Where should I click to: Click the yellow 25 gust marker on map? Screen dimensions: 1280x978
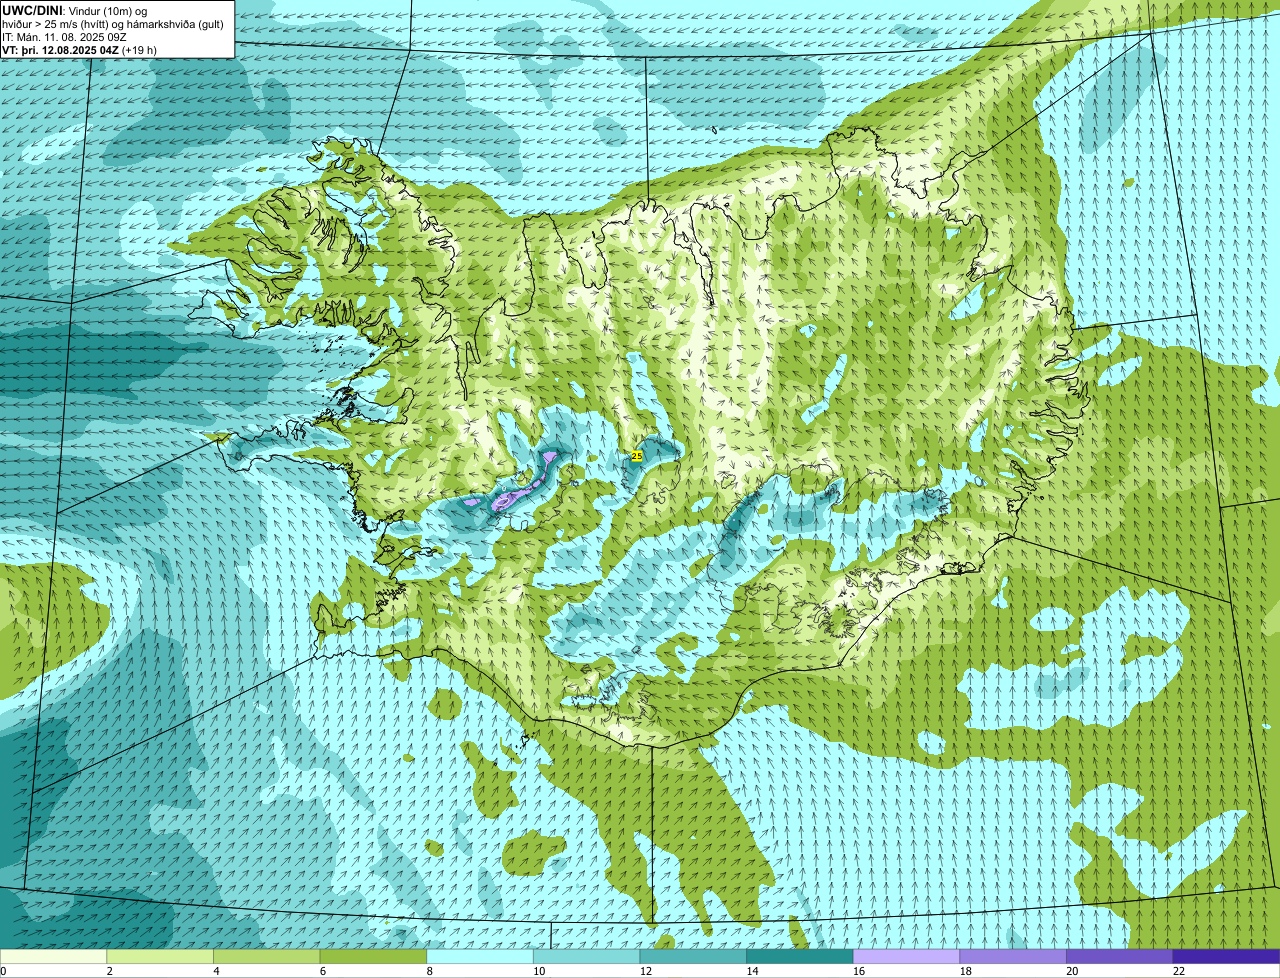click(637, 455)
